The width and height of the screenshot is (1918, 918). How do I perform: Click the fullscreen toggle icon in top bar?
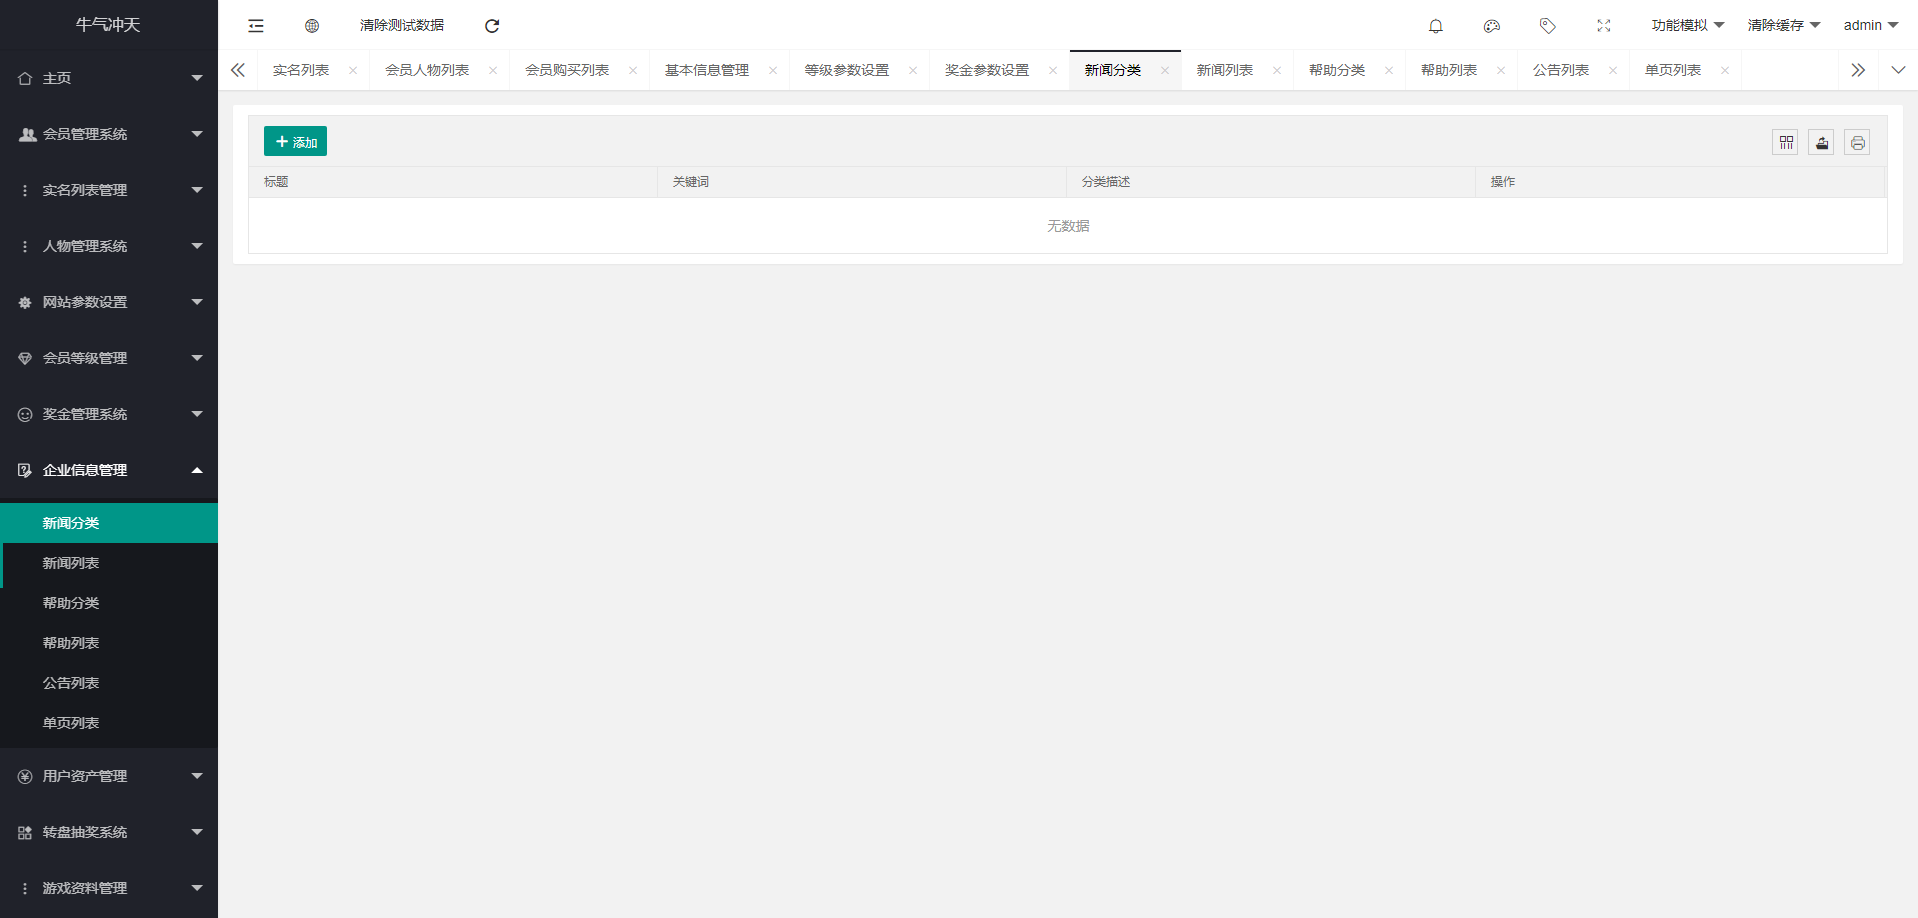point(1604,25)
